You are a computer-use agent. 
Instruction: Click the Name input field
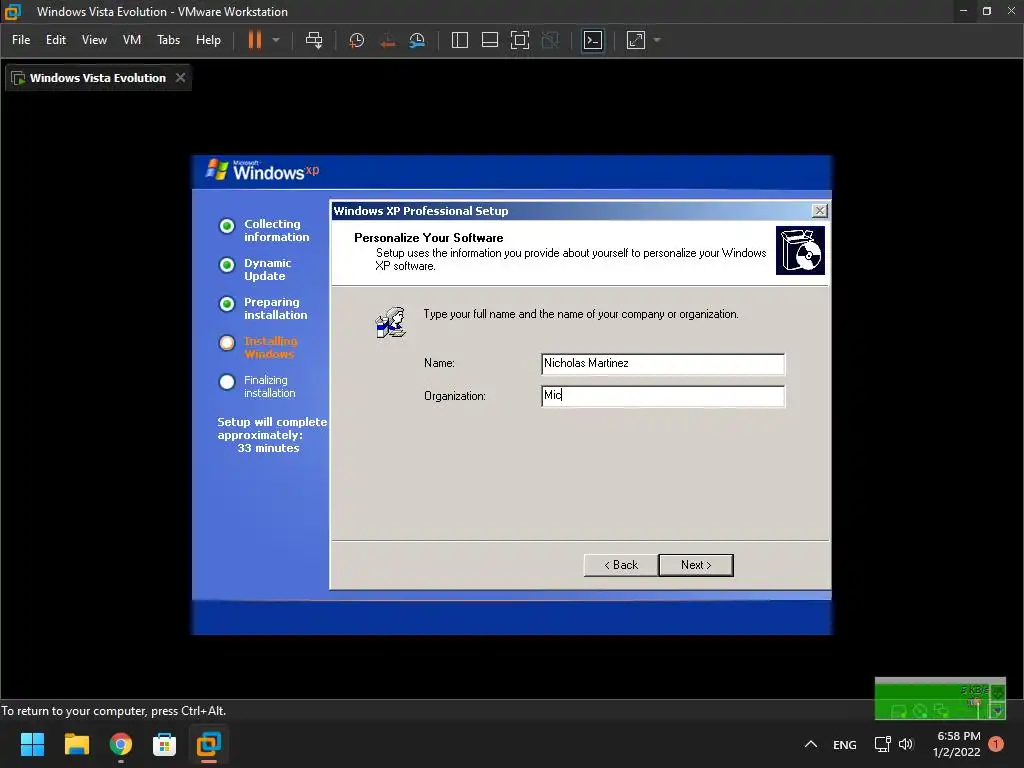tap(663, 364)
